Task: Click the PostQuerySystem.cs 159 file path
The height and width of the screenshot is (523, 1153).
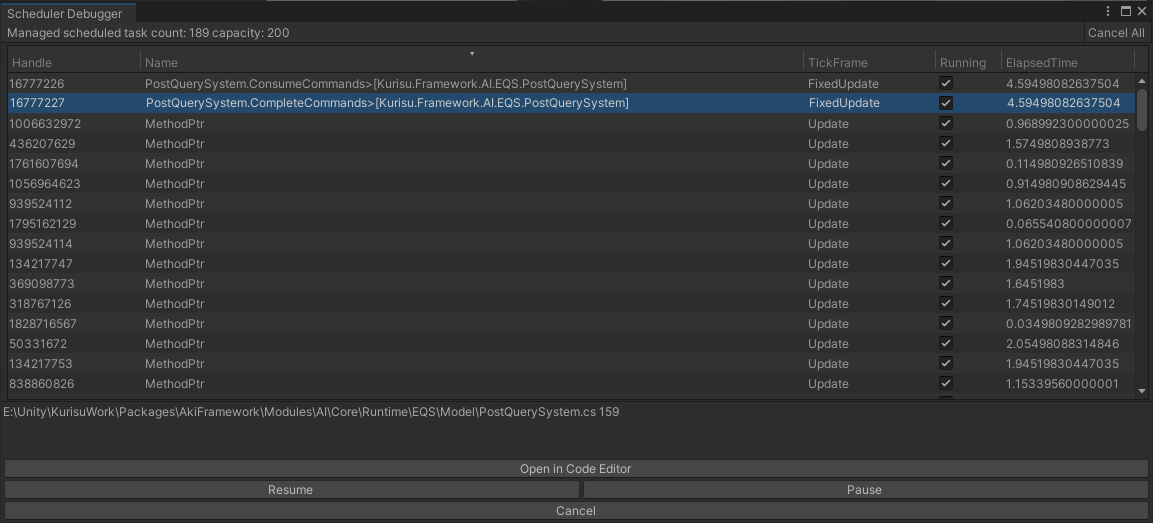Action: (x=311, y=412)
